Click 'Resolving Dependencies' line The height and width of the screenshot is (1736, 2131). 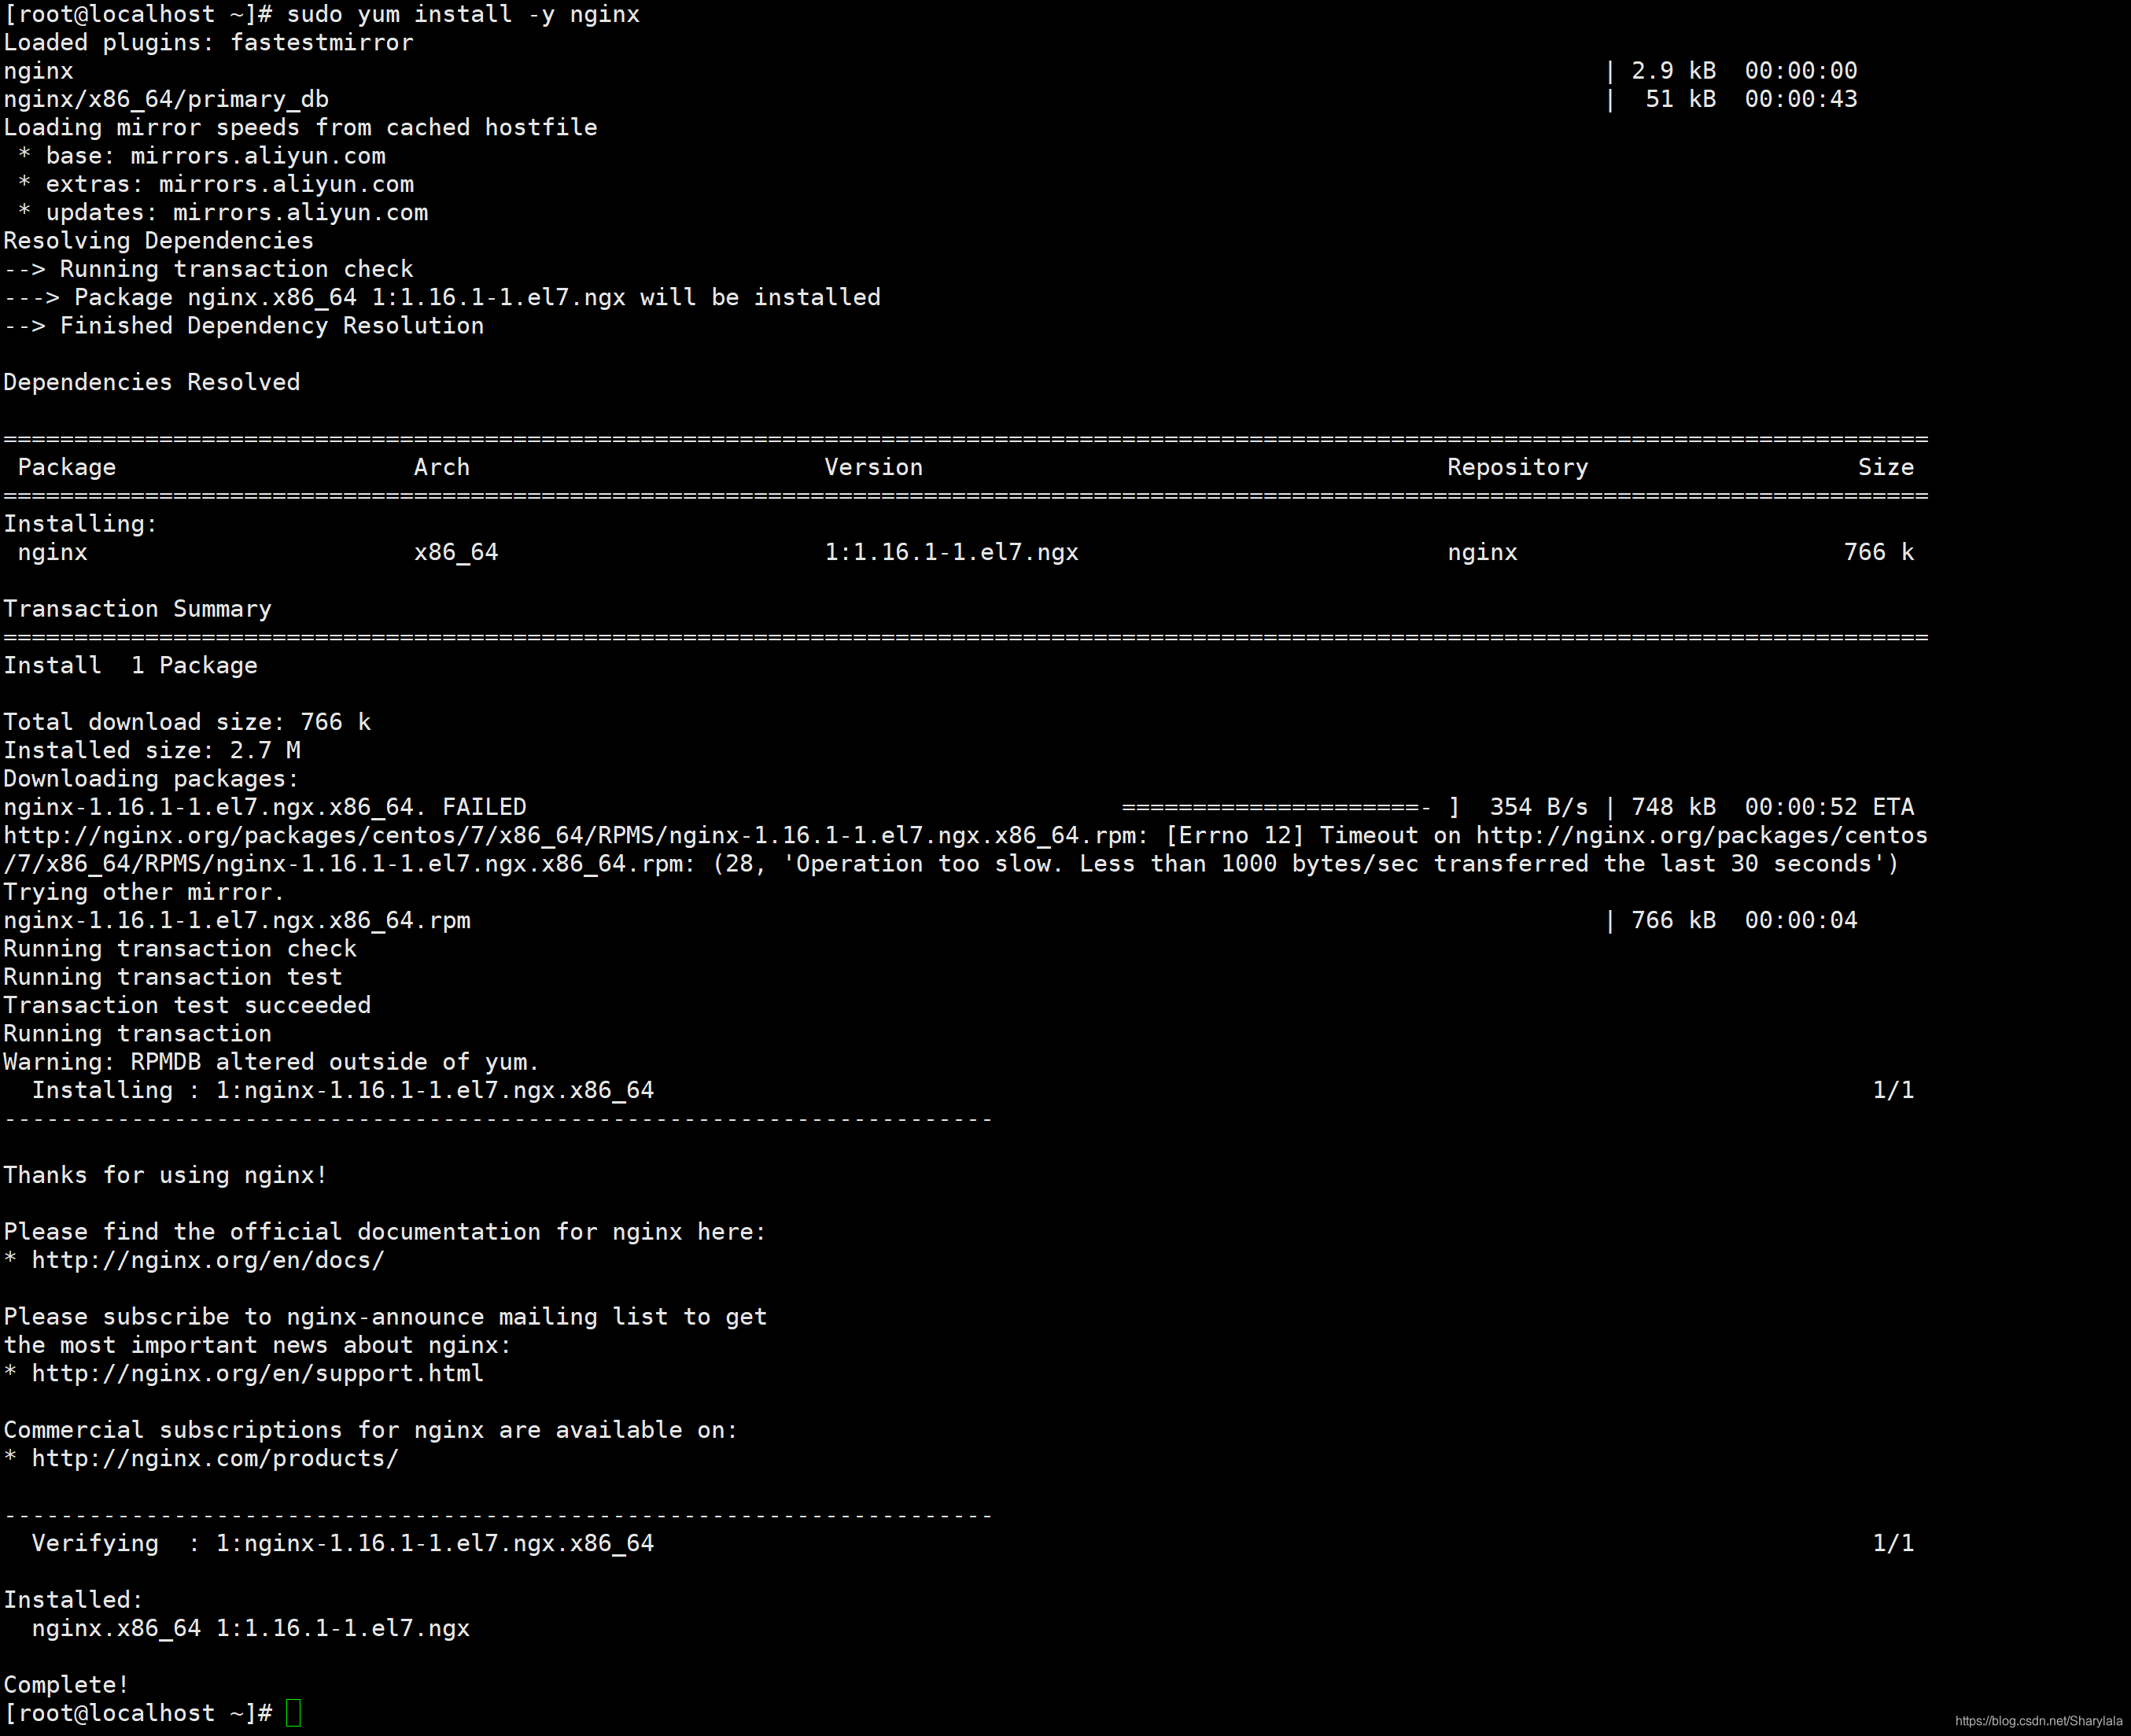(158, 241)
